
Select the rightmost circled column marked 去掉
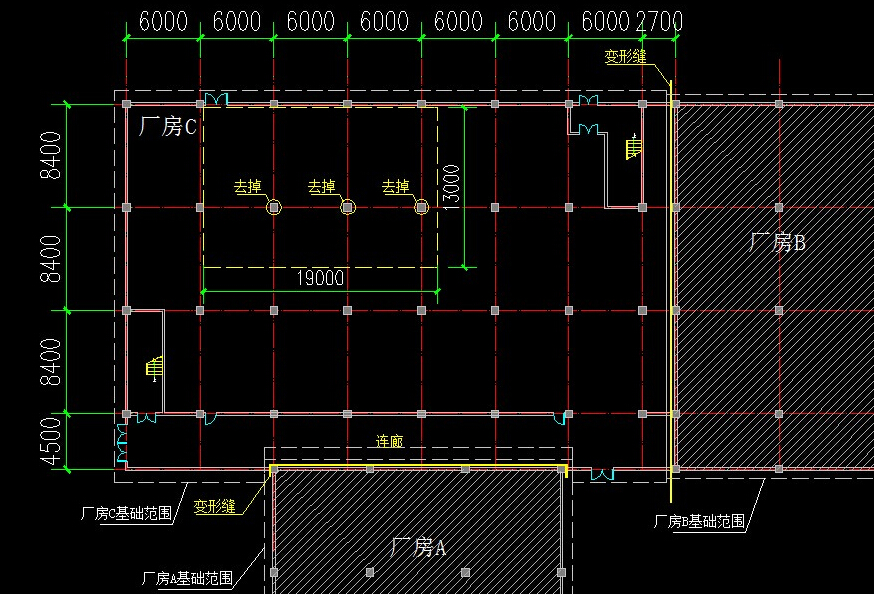click(421, 207)
